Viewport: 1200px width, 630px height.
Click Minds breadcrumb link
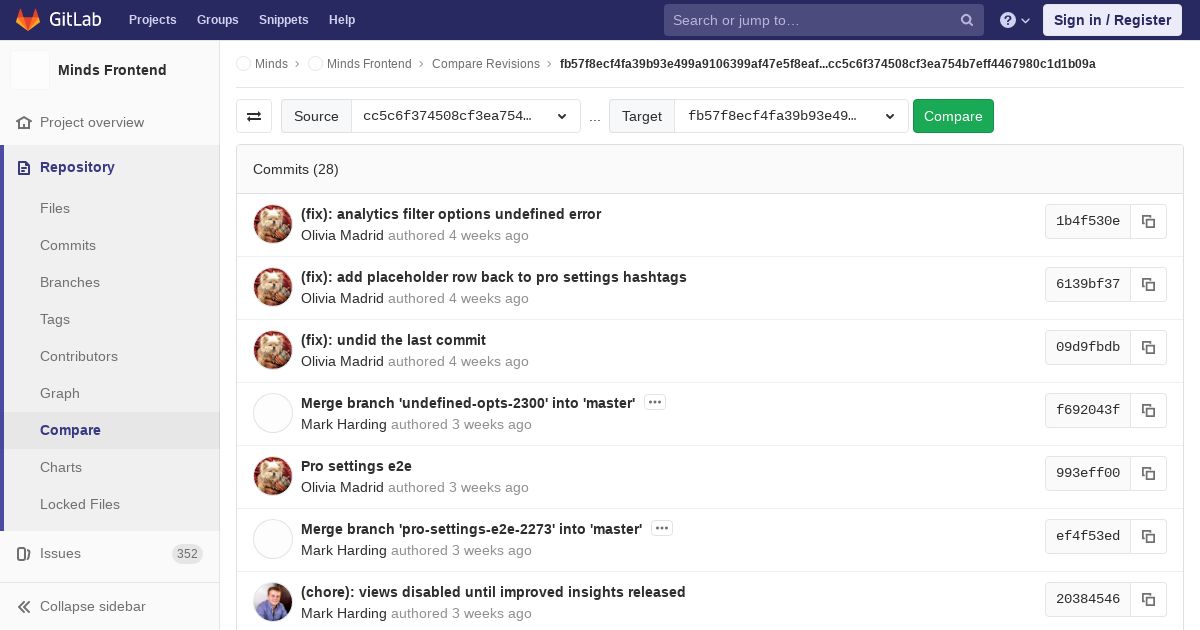pos(271,64)
